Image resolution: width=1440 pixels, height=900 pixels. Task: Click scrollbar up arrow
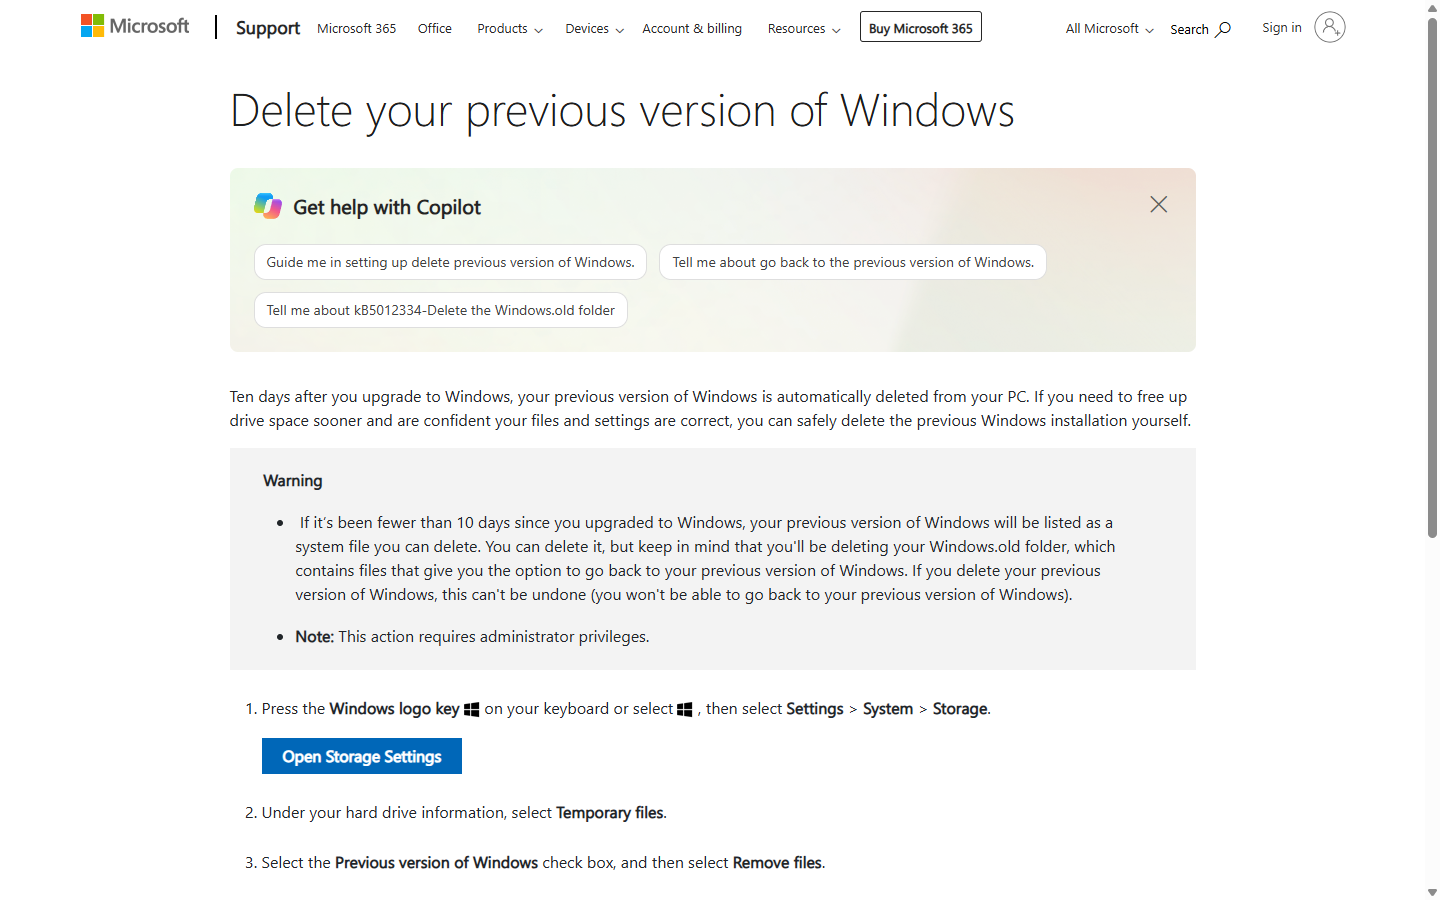coord(1432,7)
